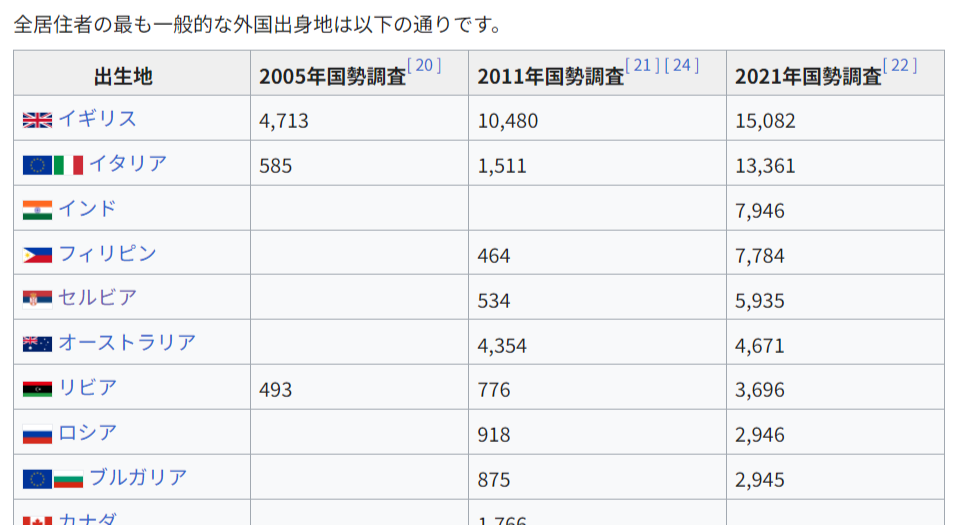Select the value 4,354 for オーストラリア

[502, 345]
